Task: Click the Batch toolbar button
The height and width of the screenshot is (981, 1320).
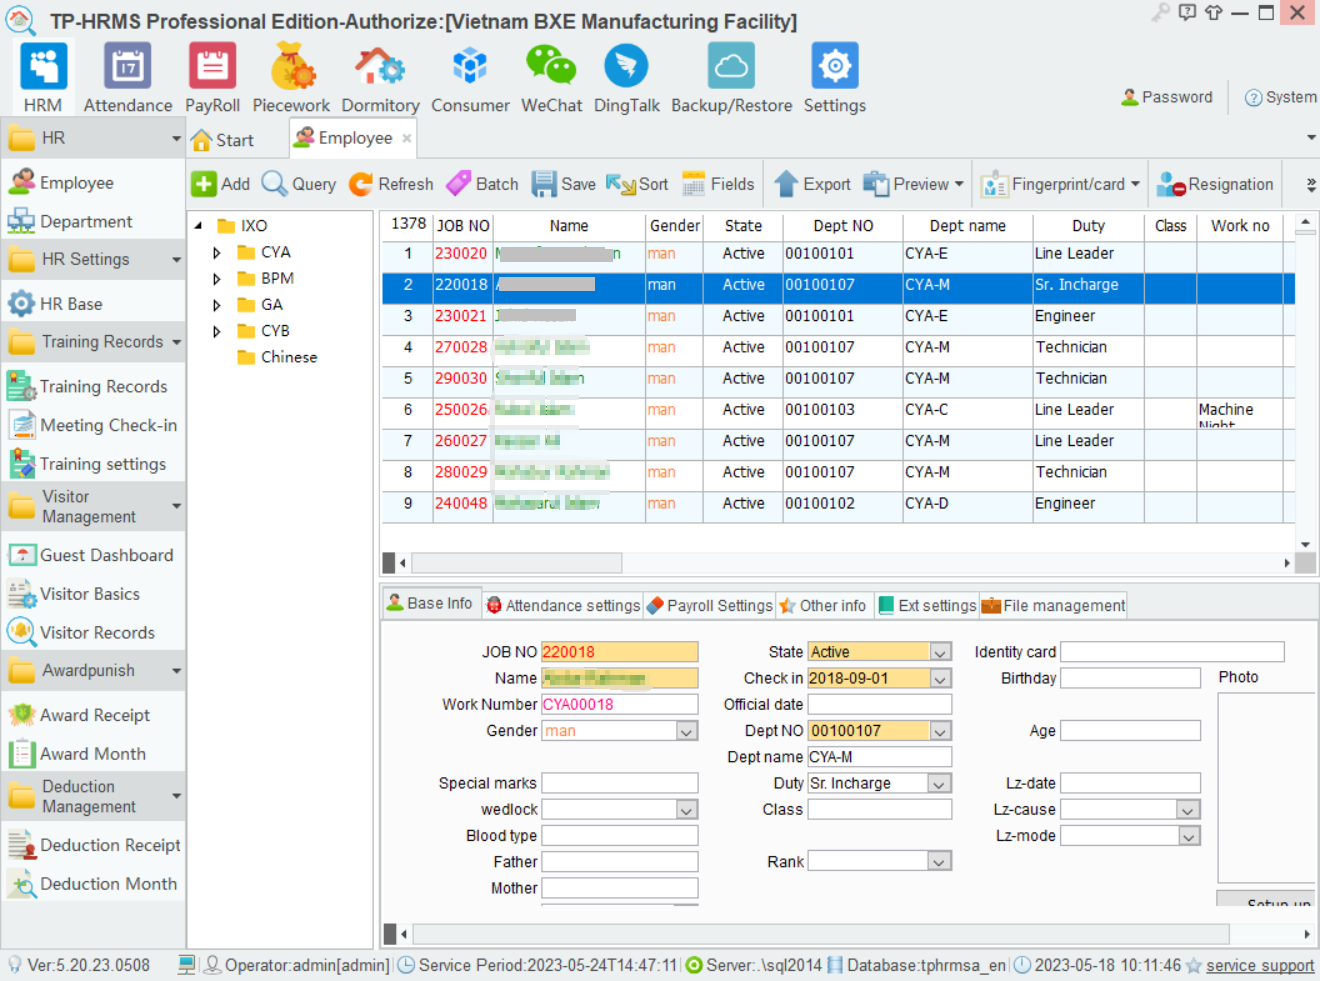Action: (482, 184)
